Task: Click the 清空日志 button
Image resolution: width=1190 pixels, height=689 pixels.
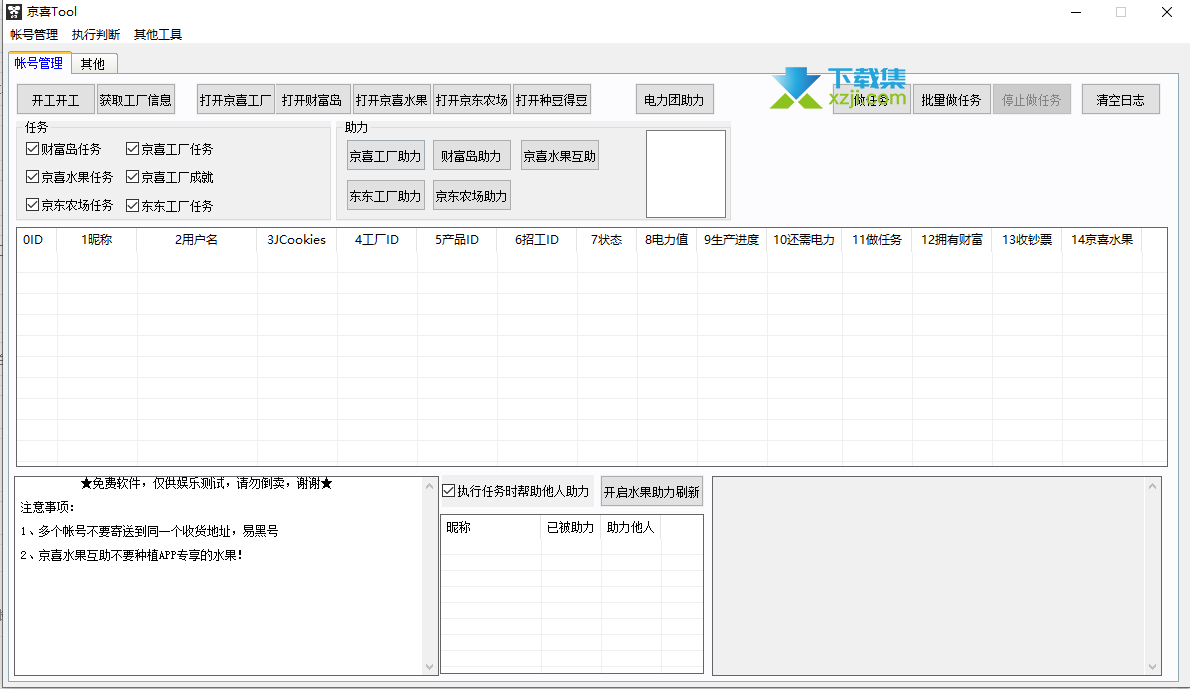Action: [x=1120, y=99]
